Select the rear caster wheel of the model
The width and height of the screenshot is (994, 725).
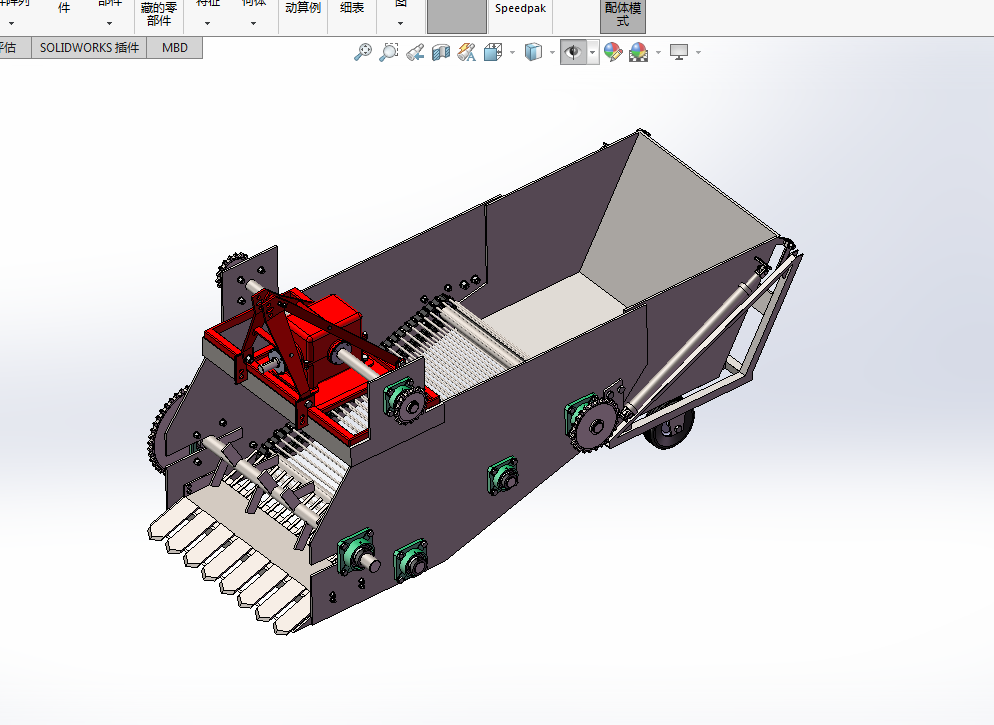[x=668, y=428]
